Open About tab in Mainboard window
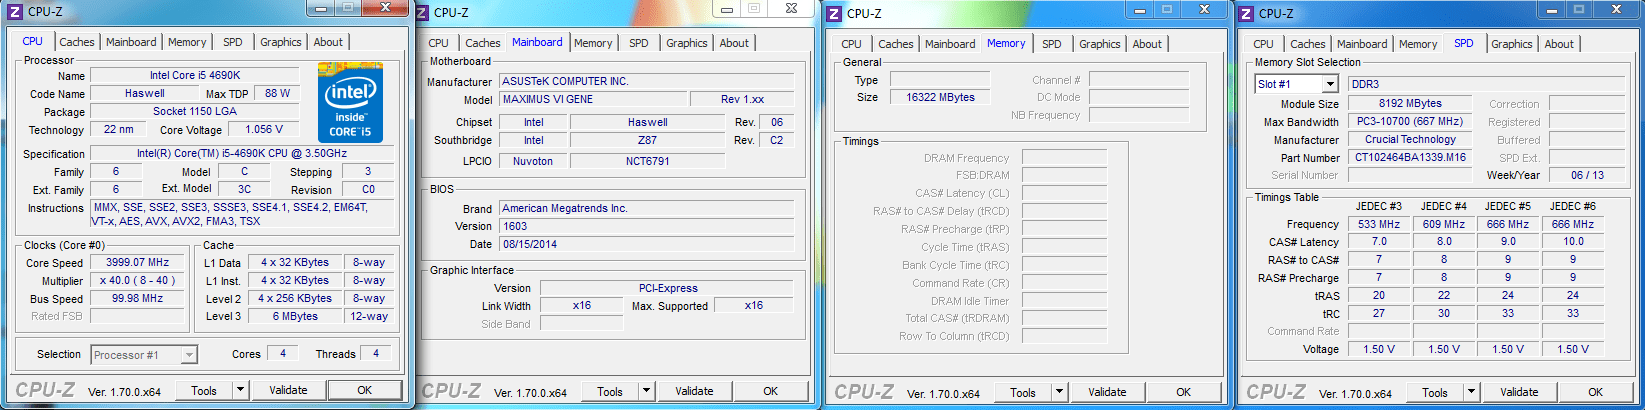This screenshot has height=410, width=1645. (x=734, y=43)
